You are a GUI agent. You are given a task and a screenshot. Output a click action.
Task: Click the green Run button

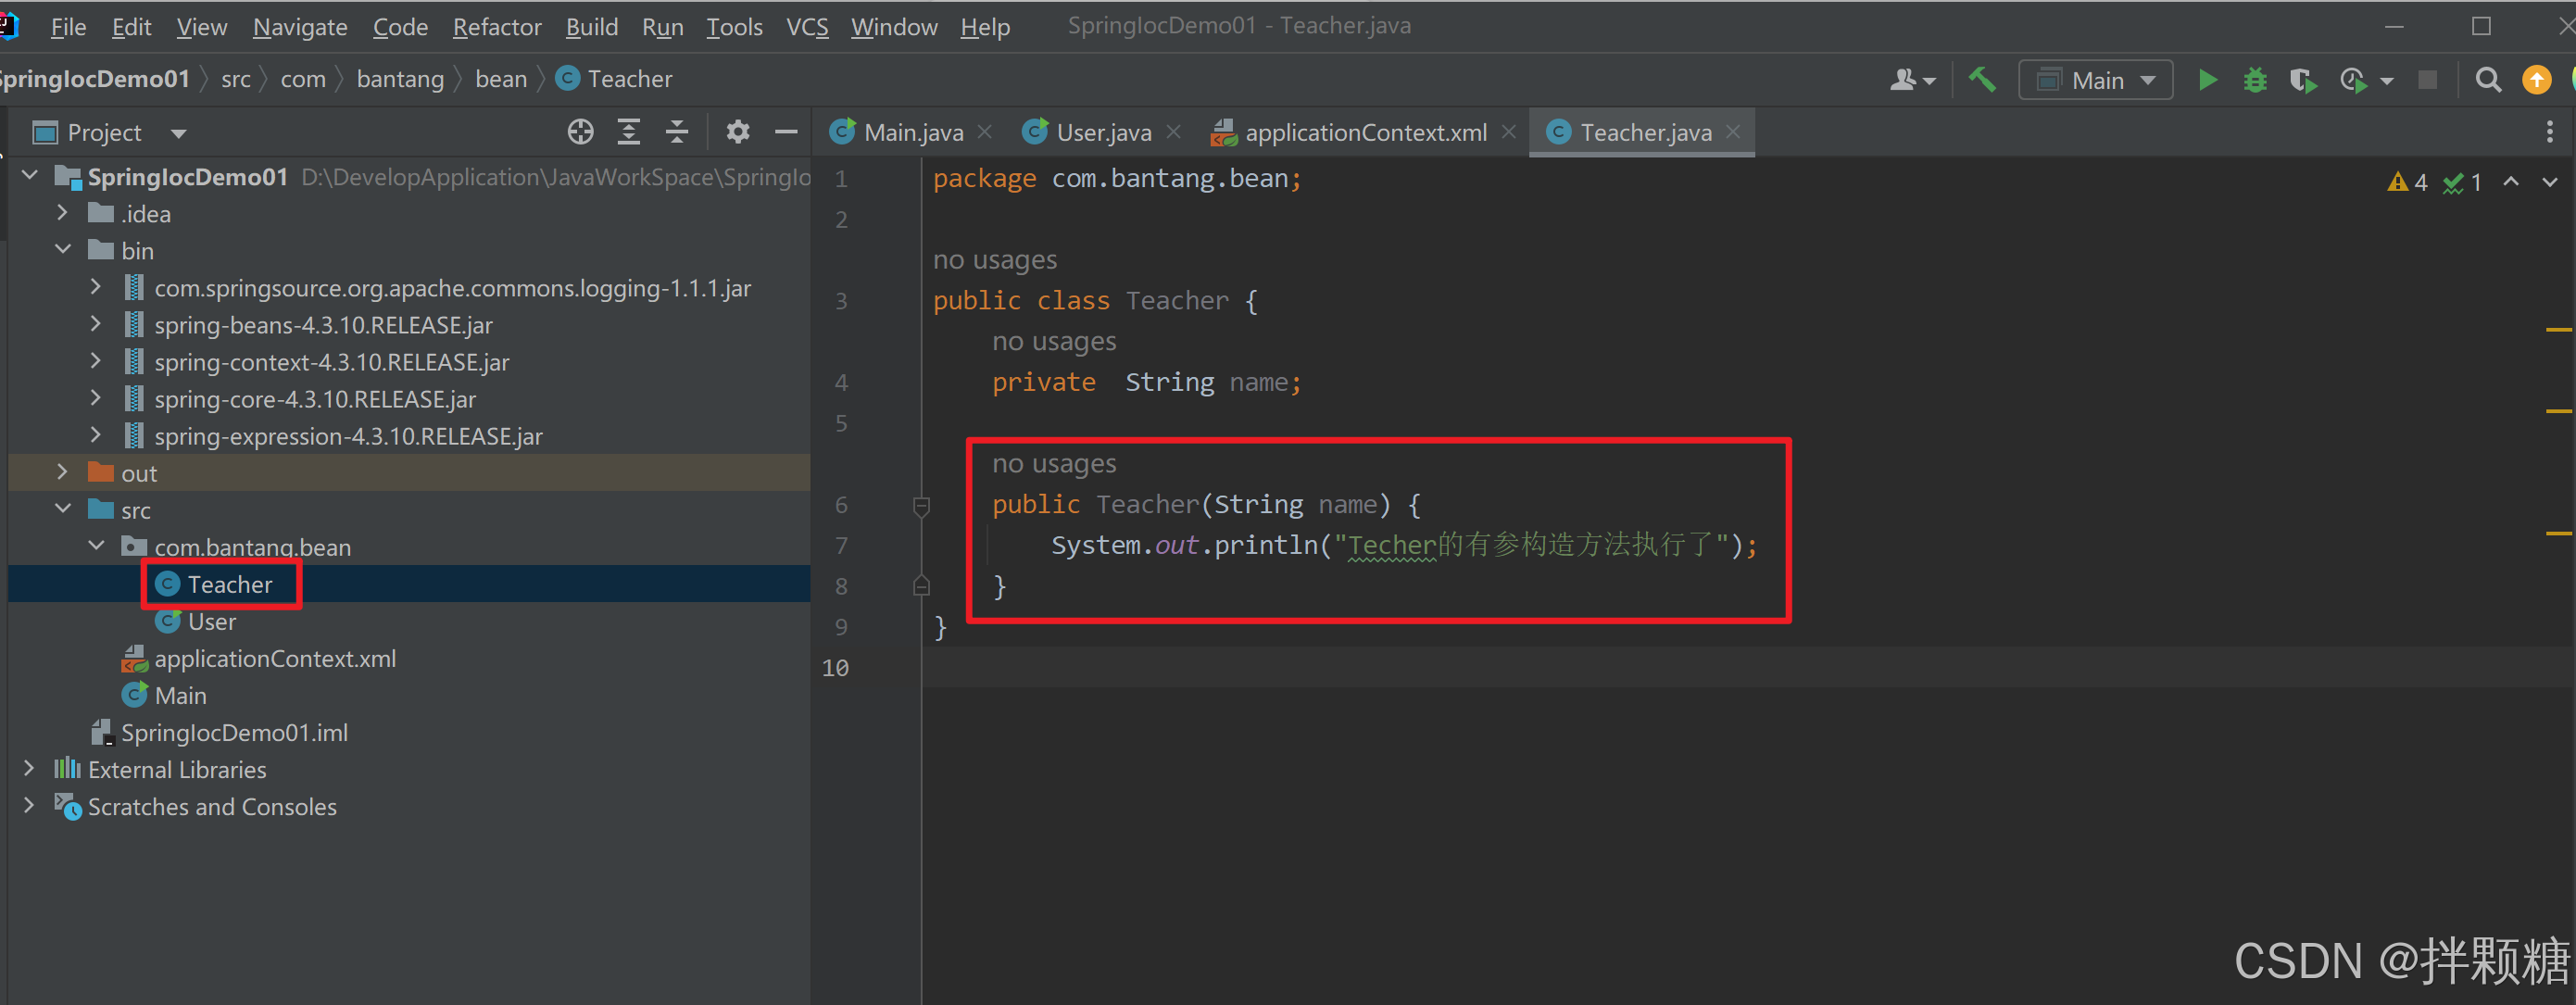[x=2207, y=80]
